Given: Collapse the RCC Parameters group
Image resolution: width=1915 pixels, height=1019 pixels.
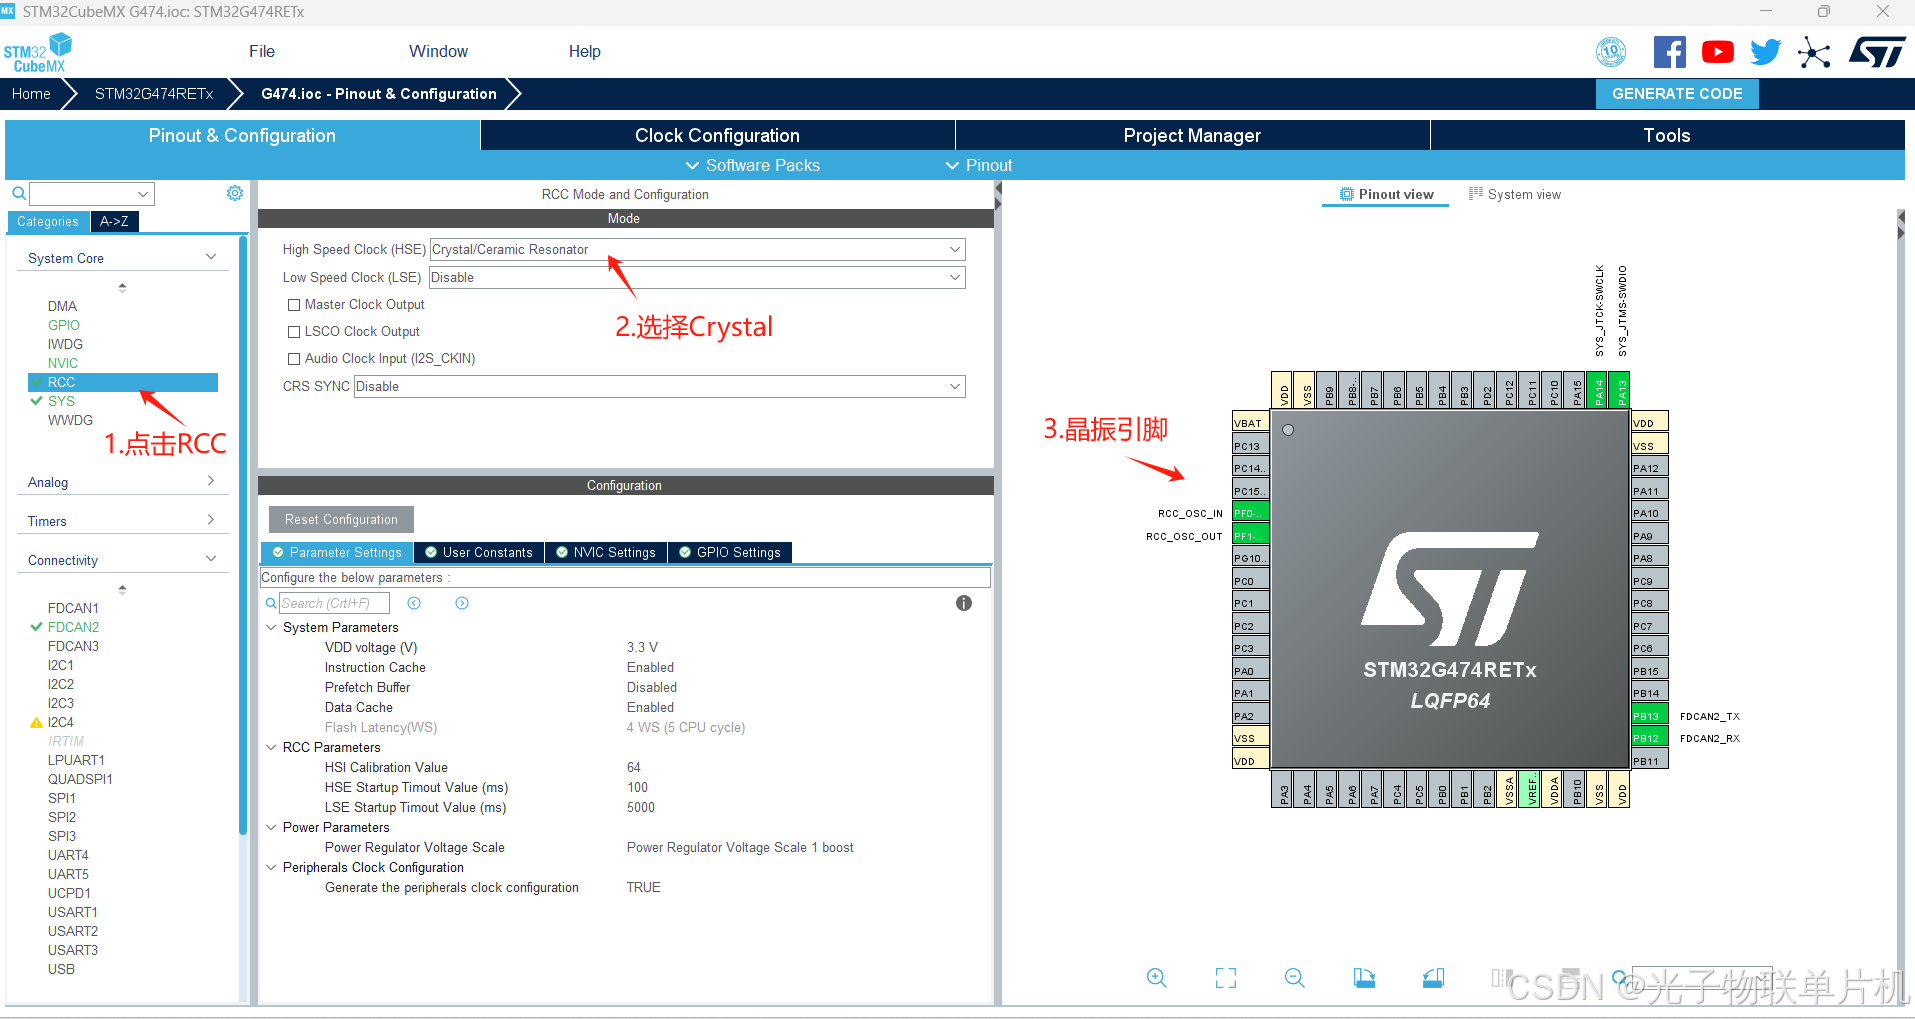Looking at the screenshot, I should click(271, 747).
